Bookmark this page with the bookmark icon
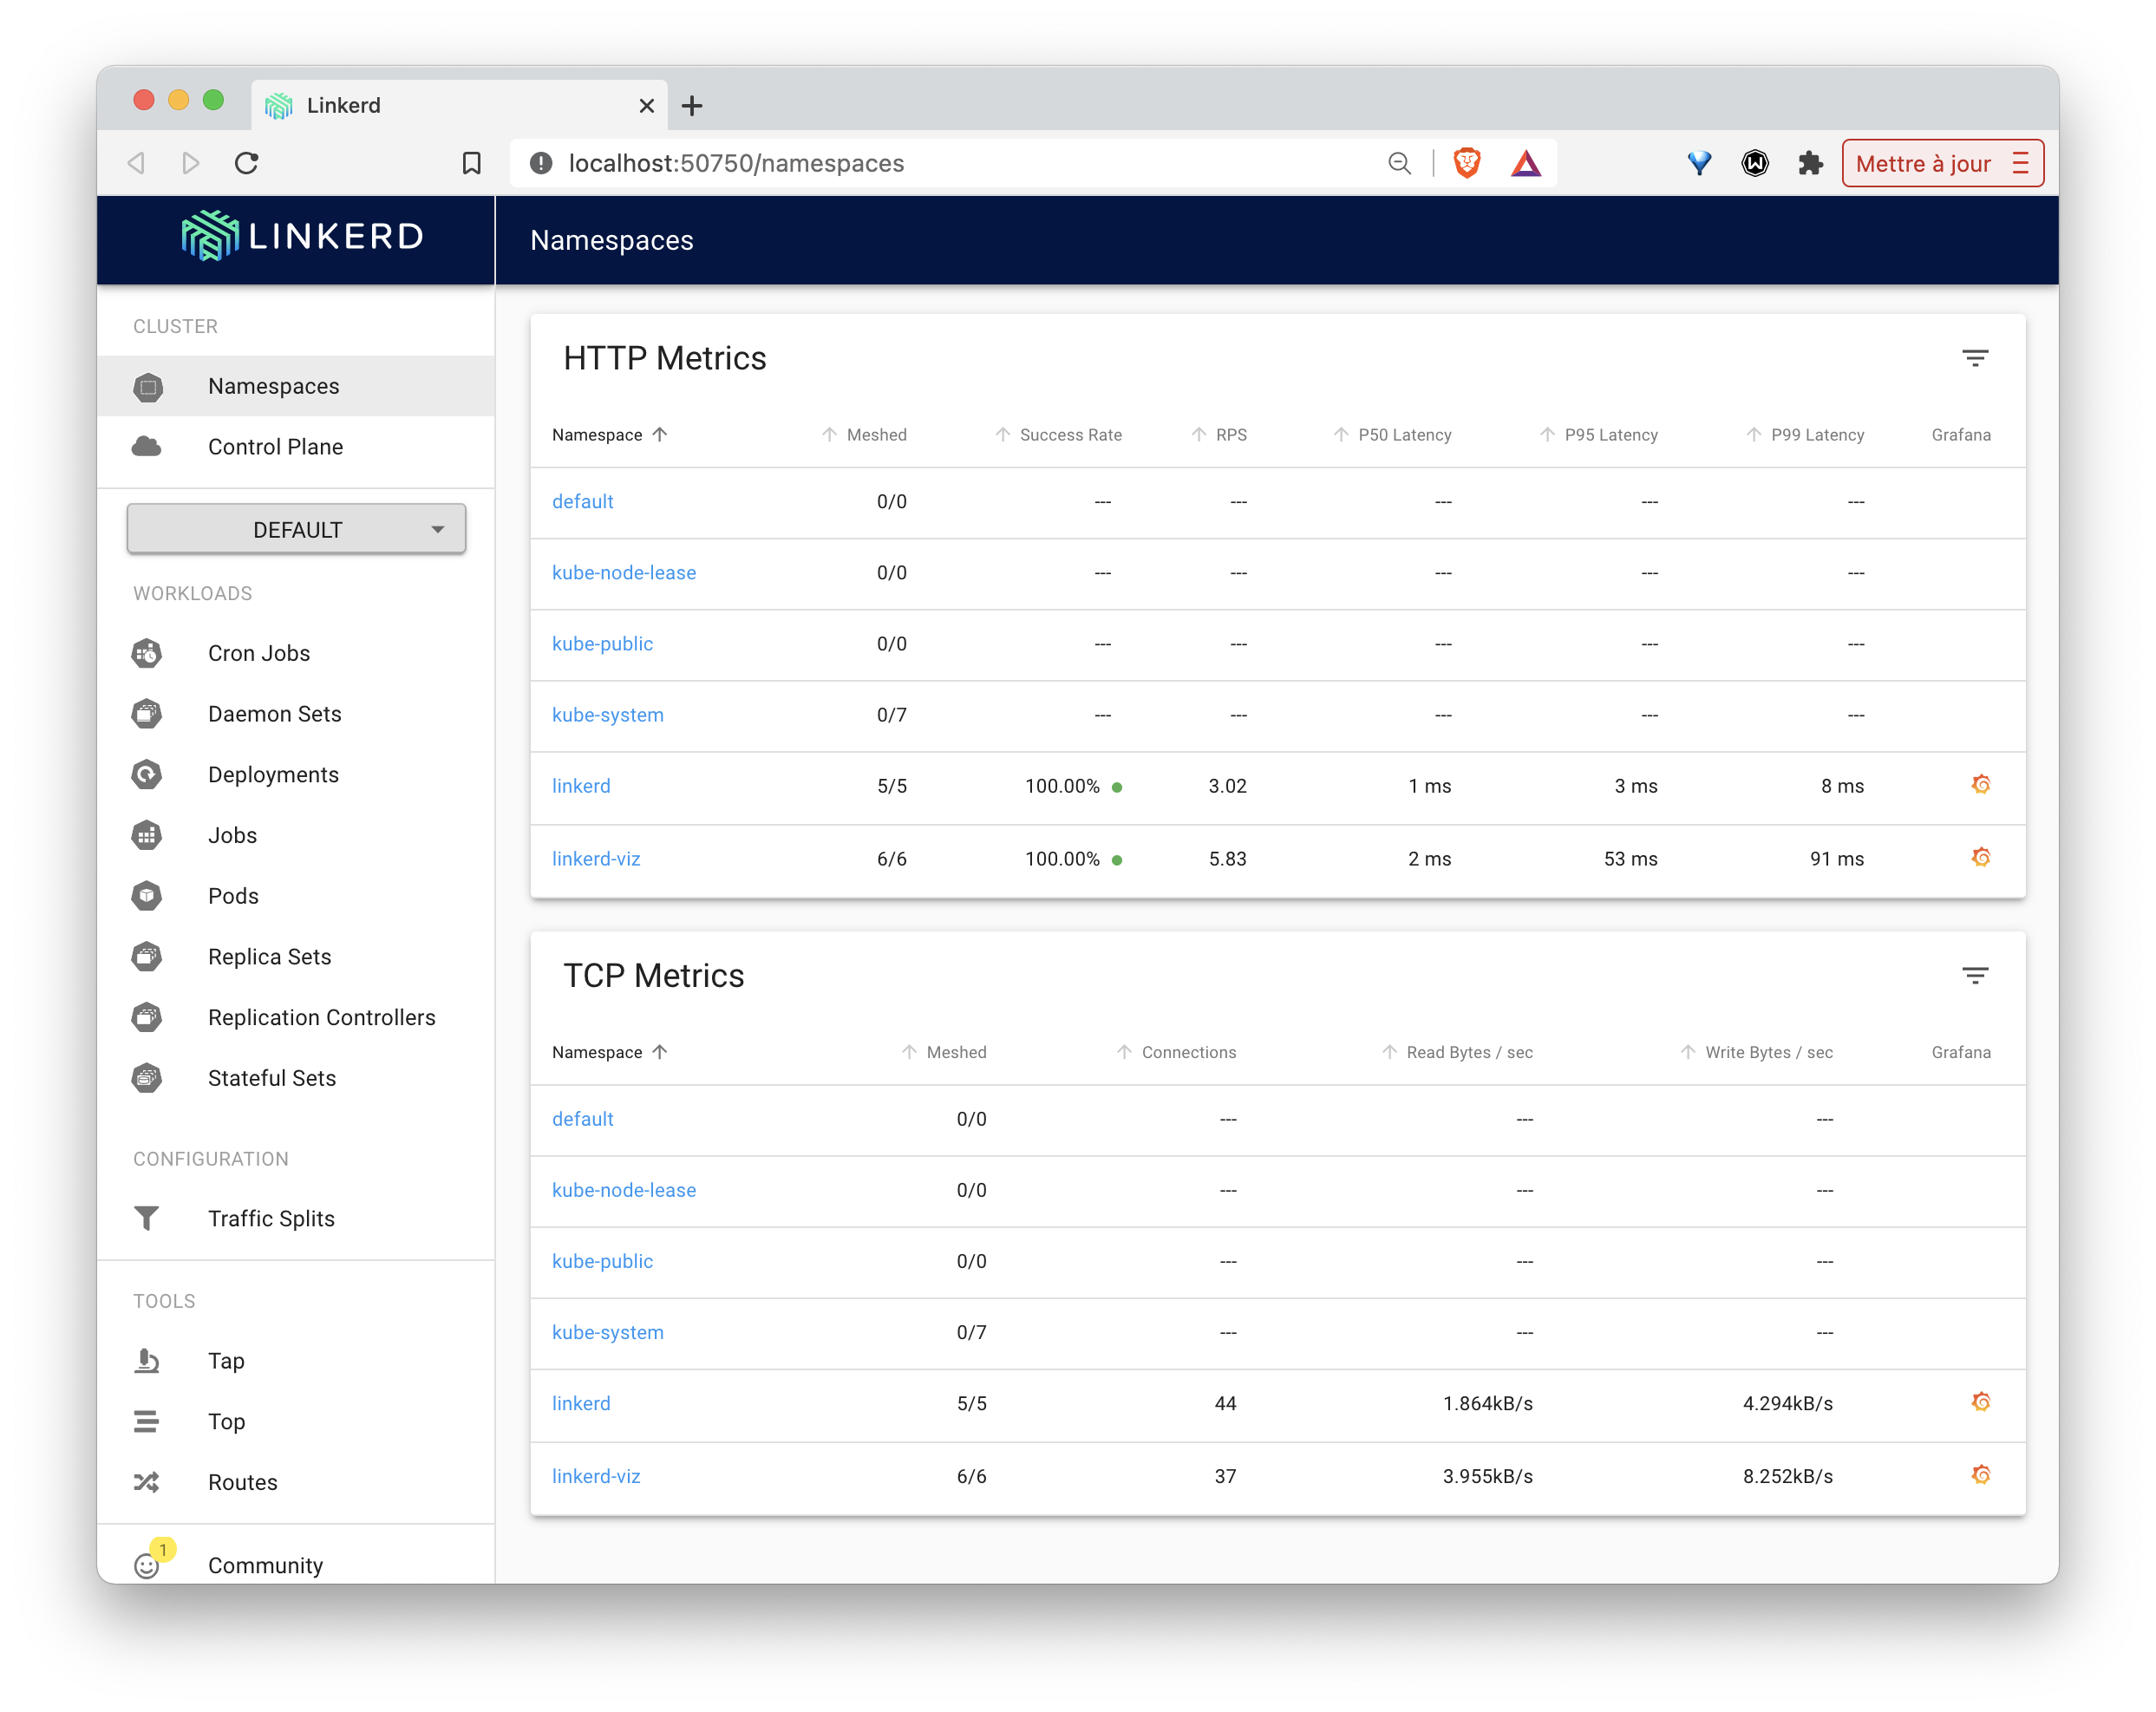Viewport: 2156px width, 1712px height. (x=471, y=163)
